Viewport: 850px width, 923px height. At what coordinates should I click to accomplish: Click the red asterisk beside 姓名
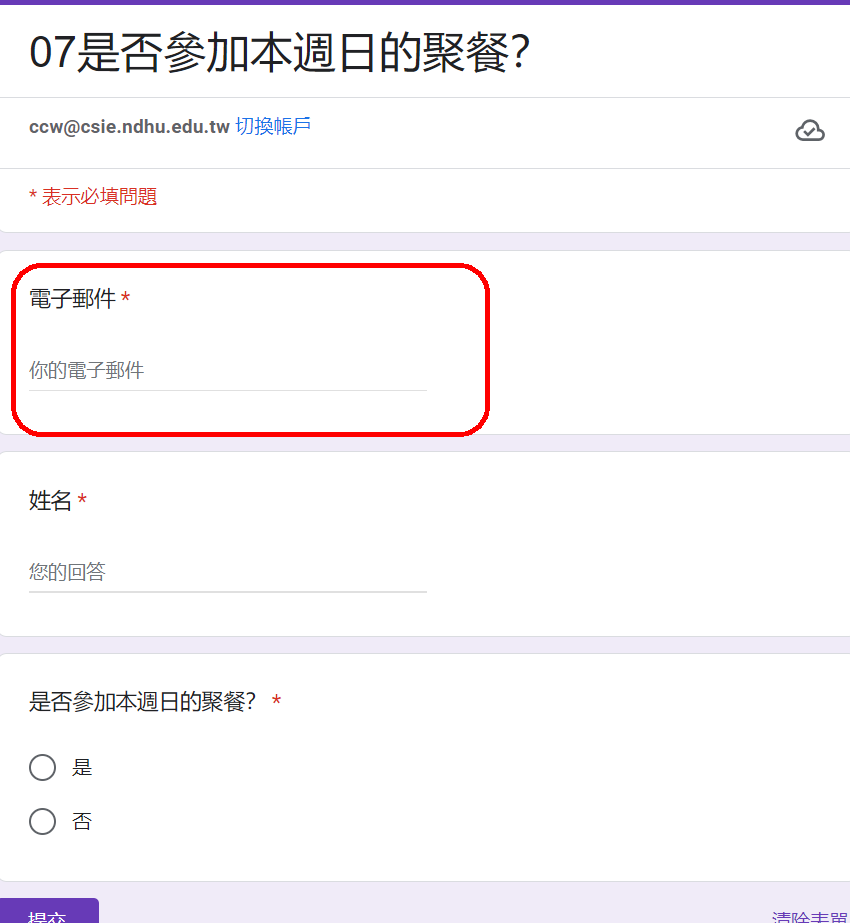point(82,501)
